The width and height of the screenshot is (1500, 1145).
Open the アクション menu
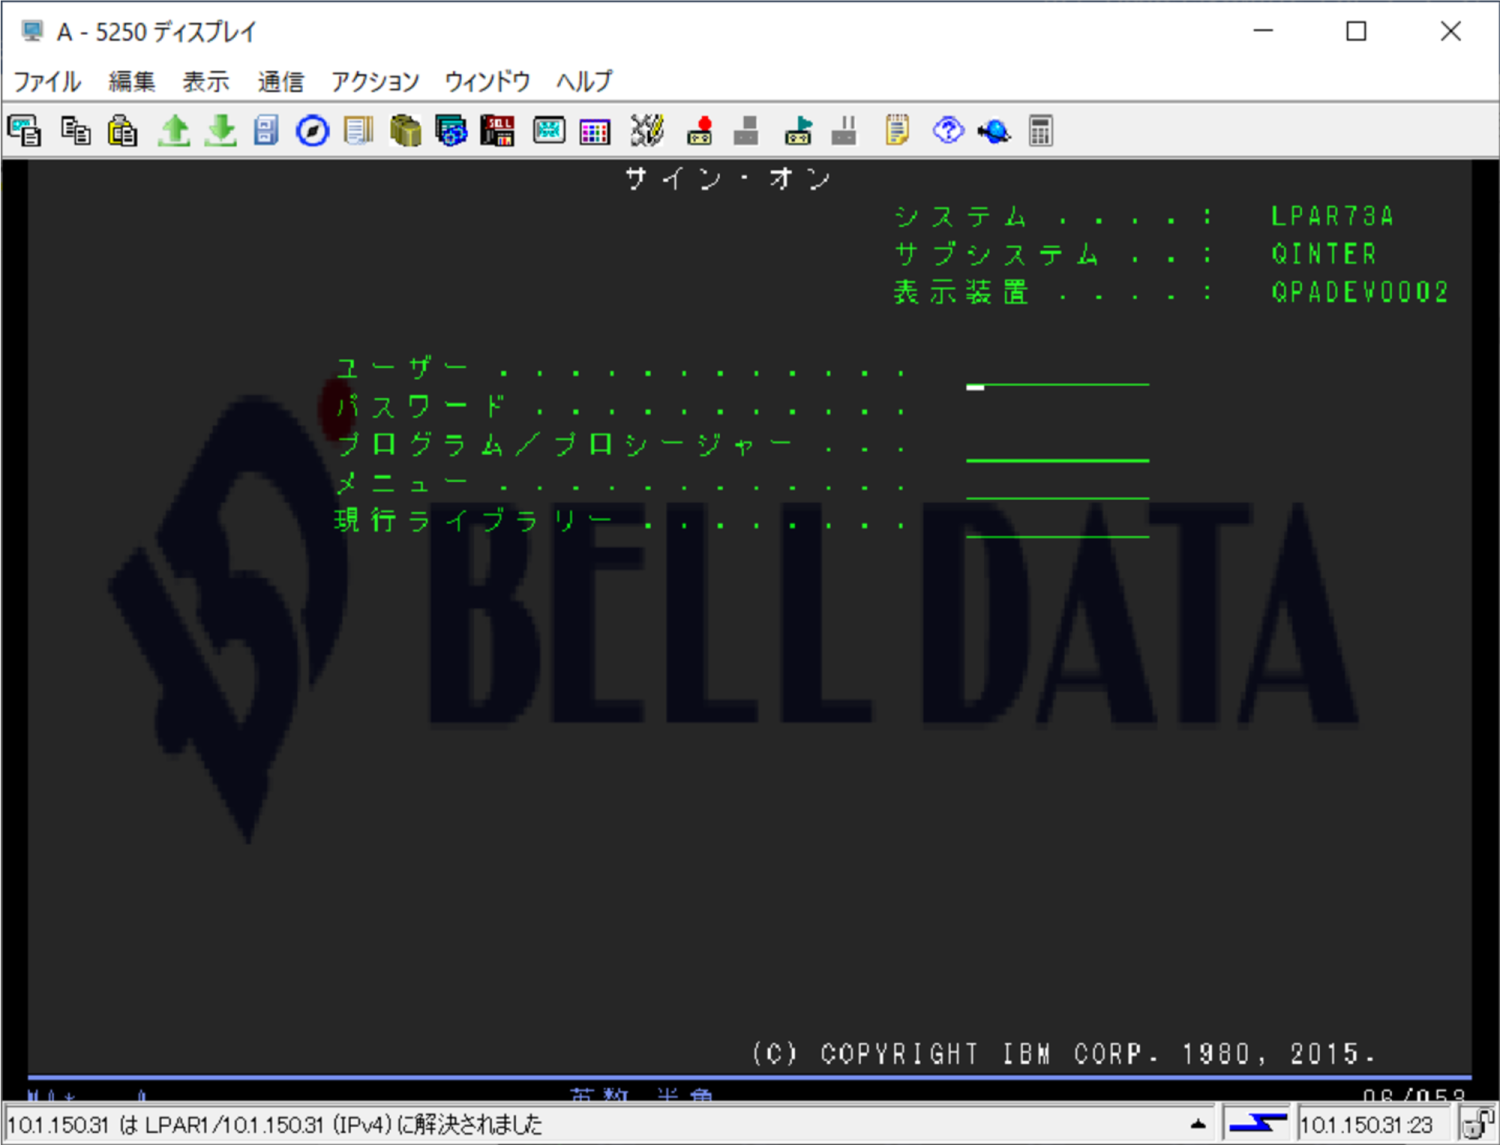pos(375,81)
